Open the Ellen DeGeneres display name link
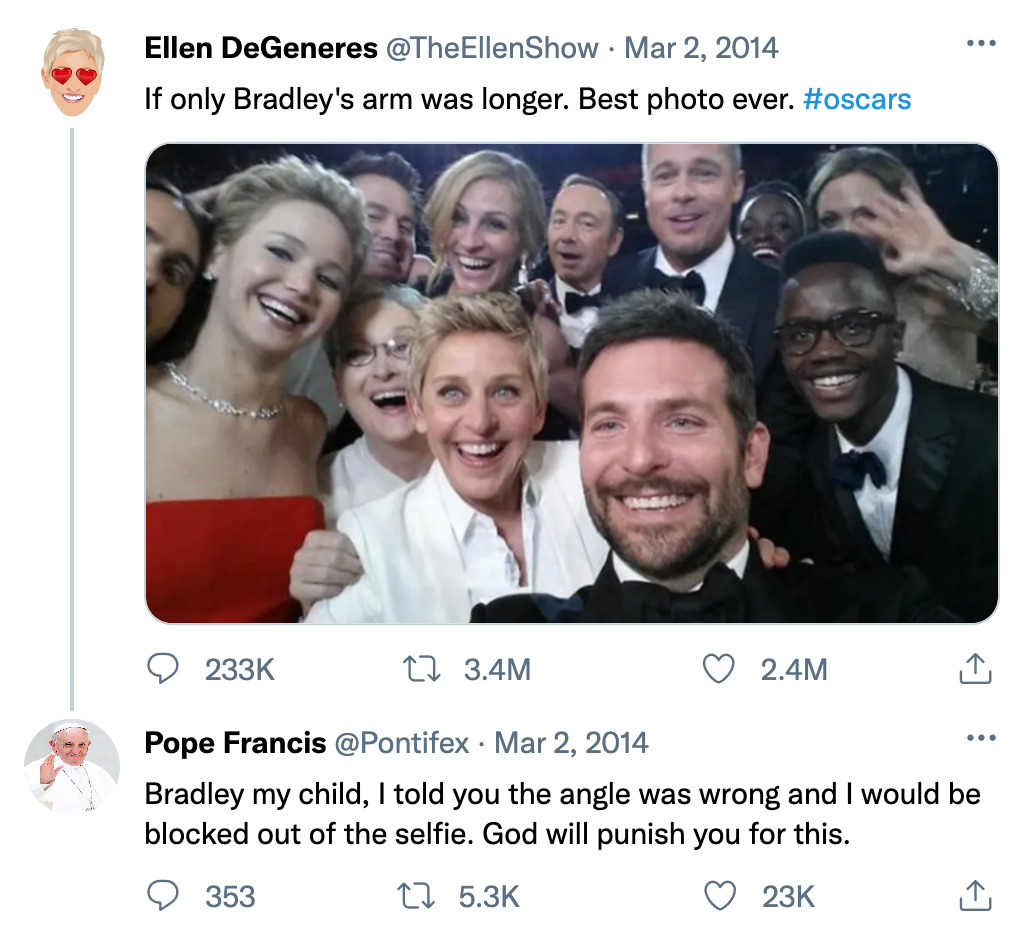The width and height of the screenshot is (1024, 938). (261, 48)
